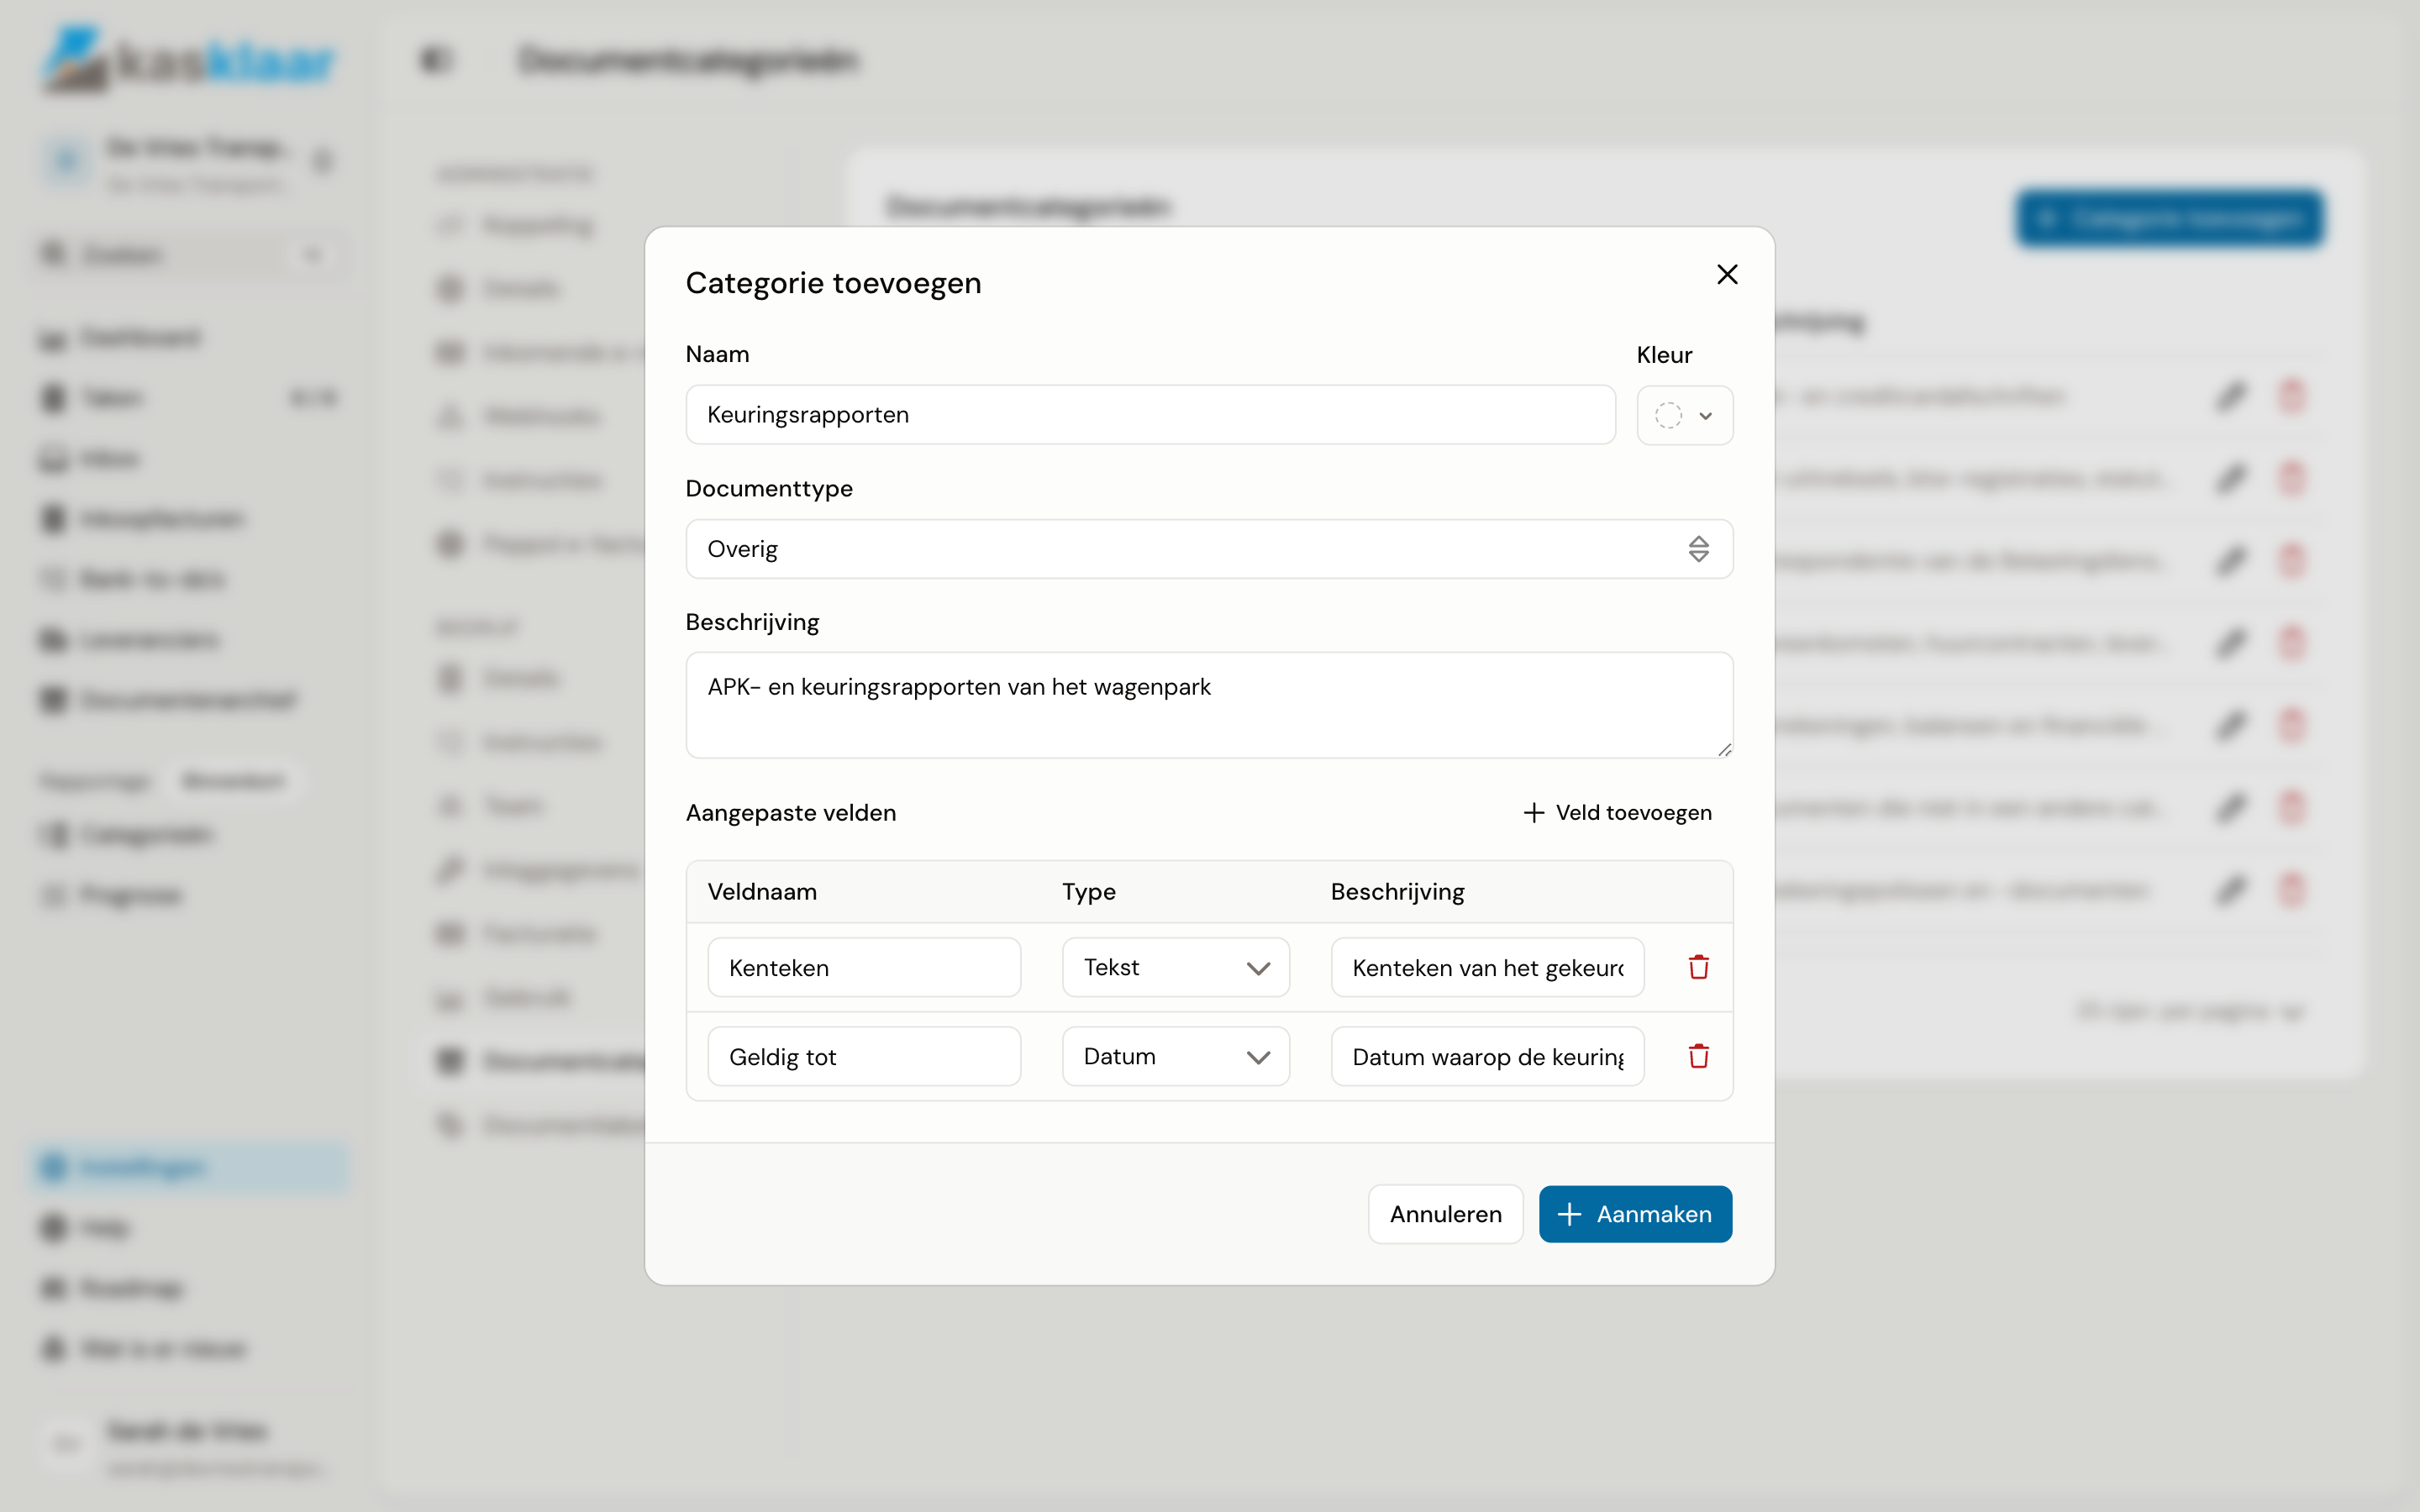Click the sidebar collapse icon in the background header

point(436,60)
